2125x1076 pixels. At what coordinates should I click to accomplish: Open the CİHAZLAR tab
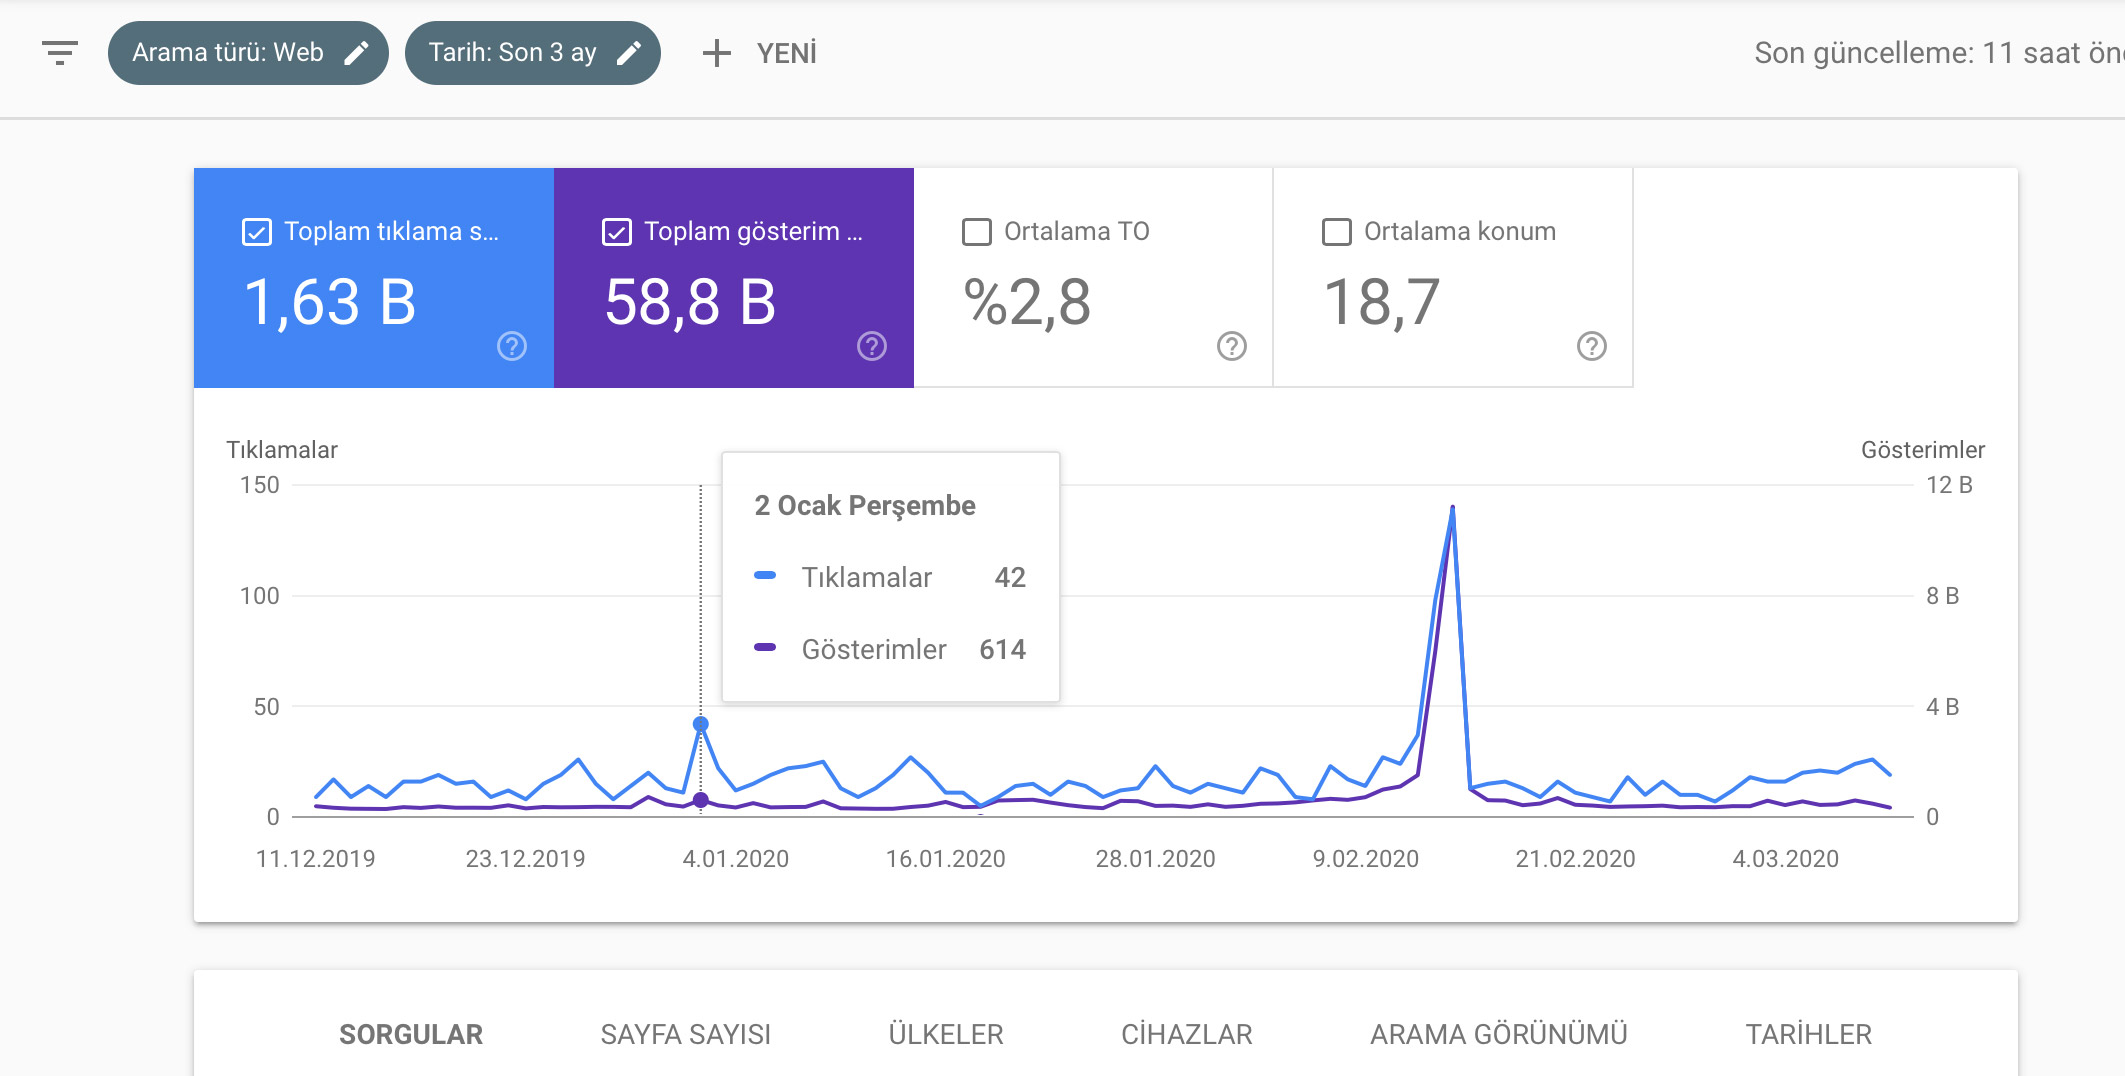[1187, 1034]
